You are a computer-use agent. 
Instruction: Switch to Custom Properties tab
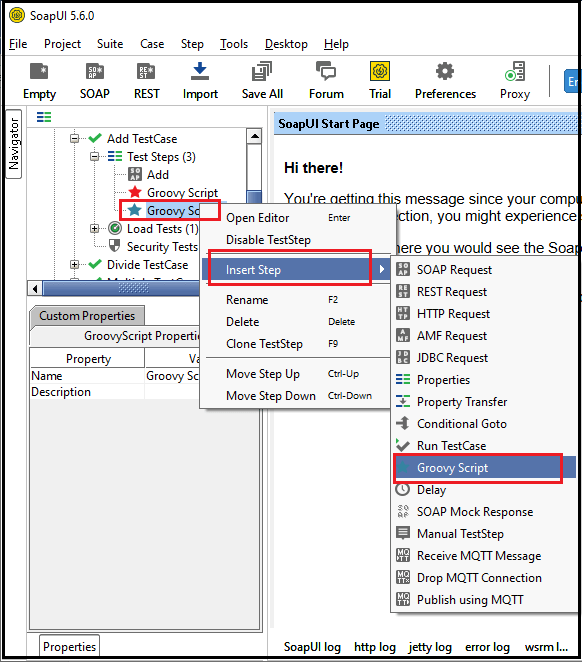(87, 316)
